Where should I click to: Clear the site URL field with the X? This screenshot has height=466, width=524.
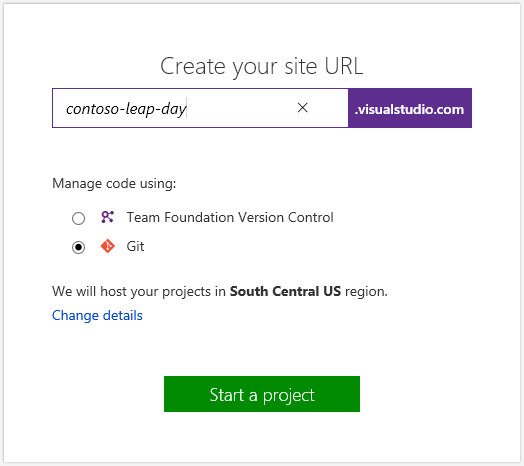(x=302, y=108)
